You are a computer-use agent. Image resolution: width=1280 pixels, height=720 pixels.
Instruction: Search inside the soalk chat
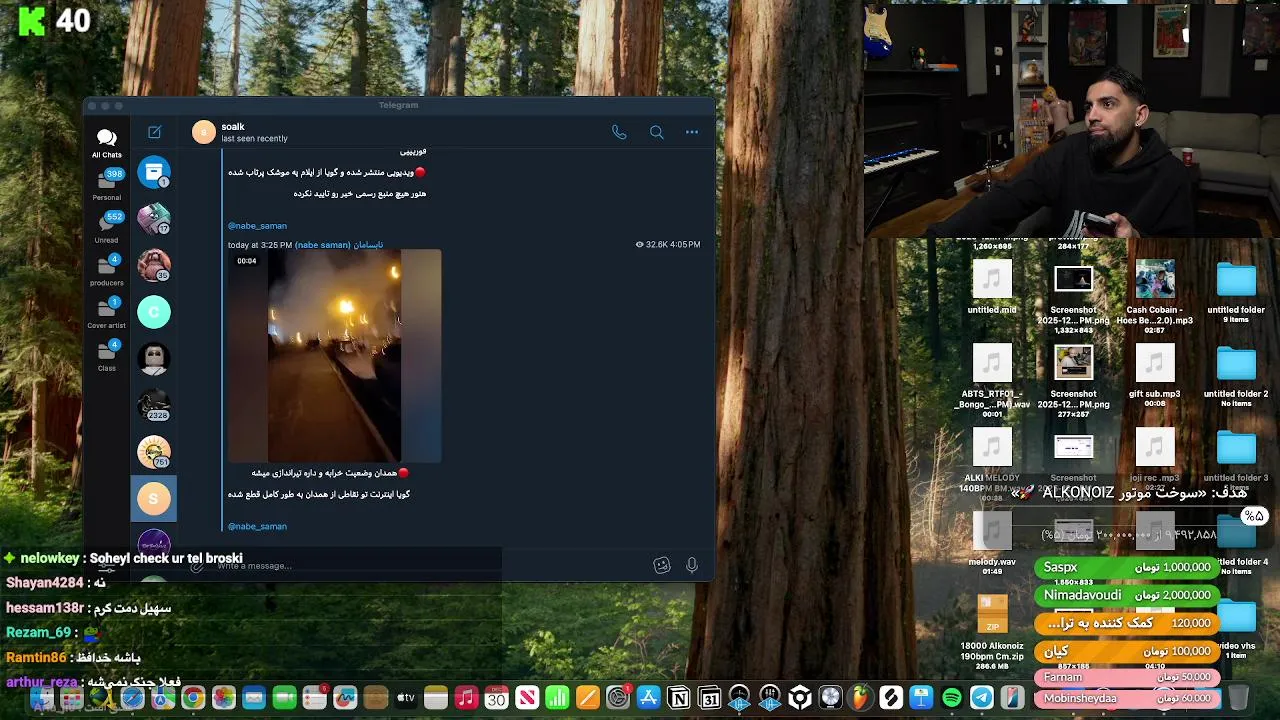point(656,132)
